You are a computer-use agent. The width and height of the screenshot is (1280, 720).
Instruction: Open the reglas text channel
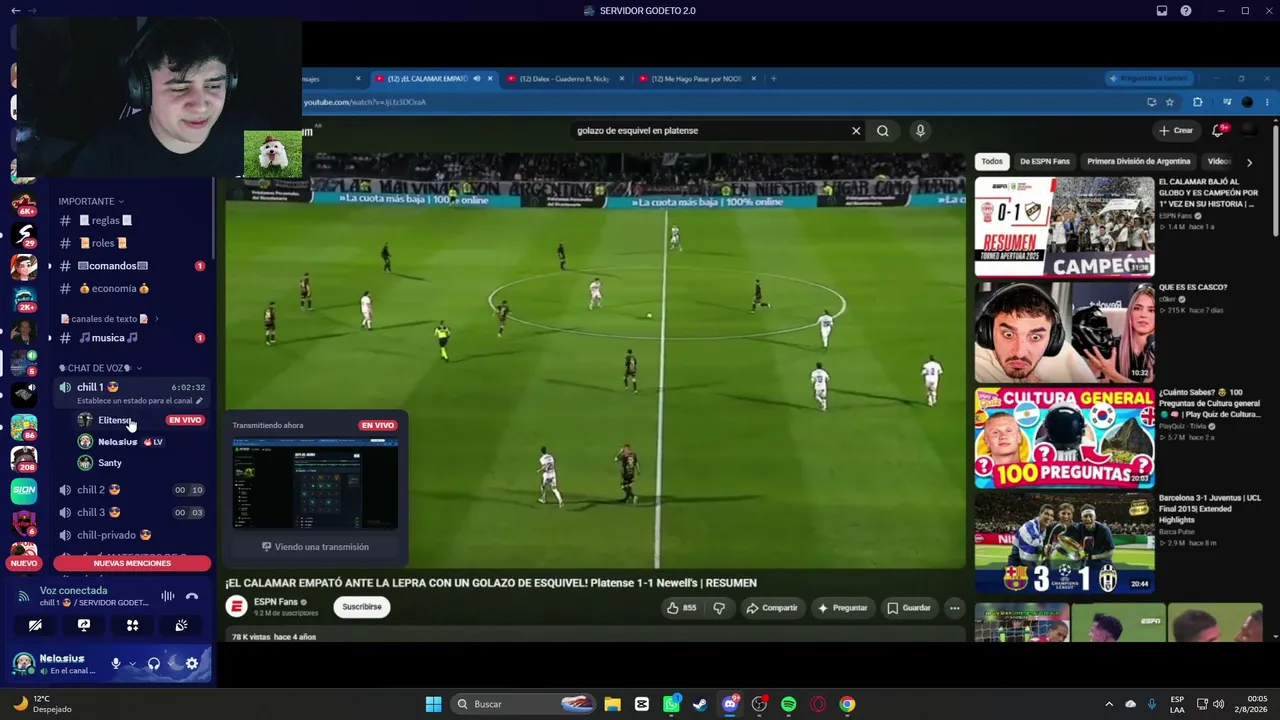(131, 220)
